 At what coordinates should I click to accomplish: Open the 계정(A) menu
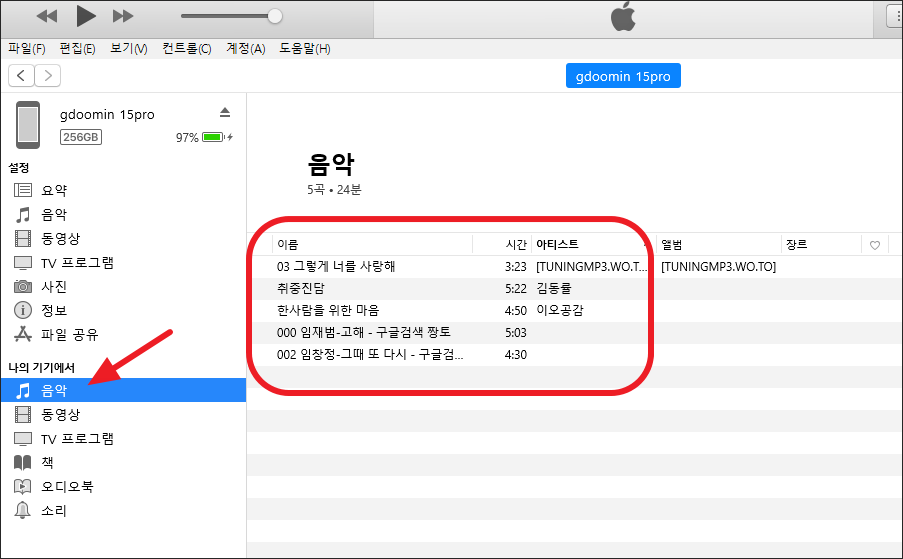click(246, 49)
